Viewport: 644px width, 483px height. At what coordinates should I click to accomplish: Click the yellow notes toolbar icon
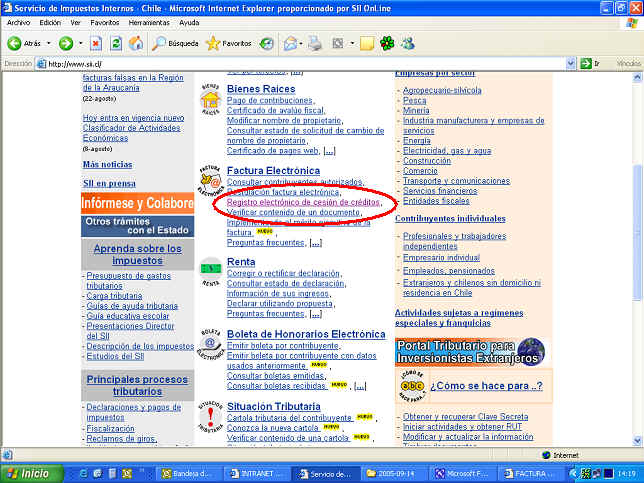[367, 43]
